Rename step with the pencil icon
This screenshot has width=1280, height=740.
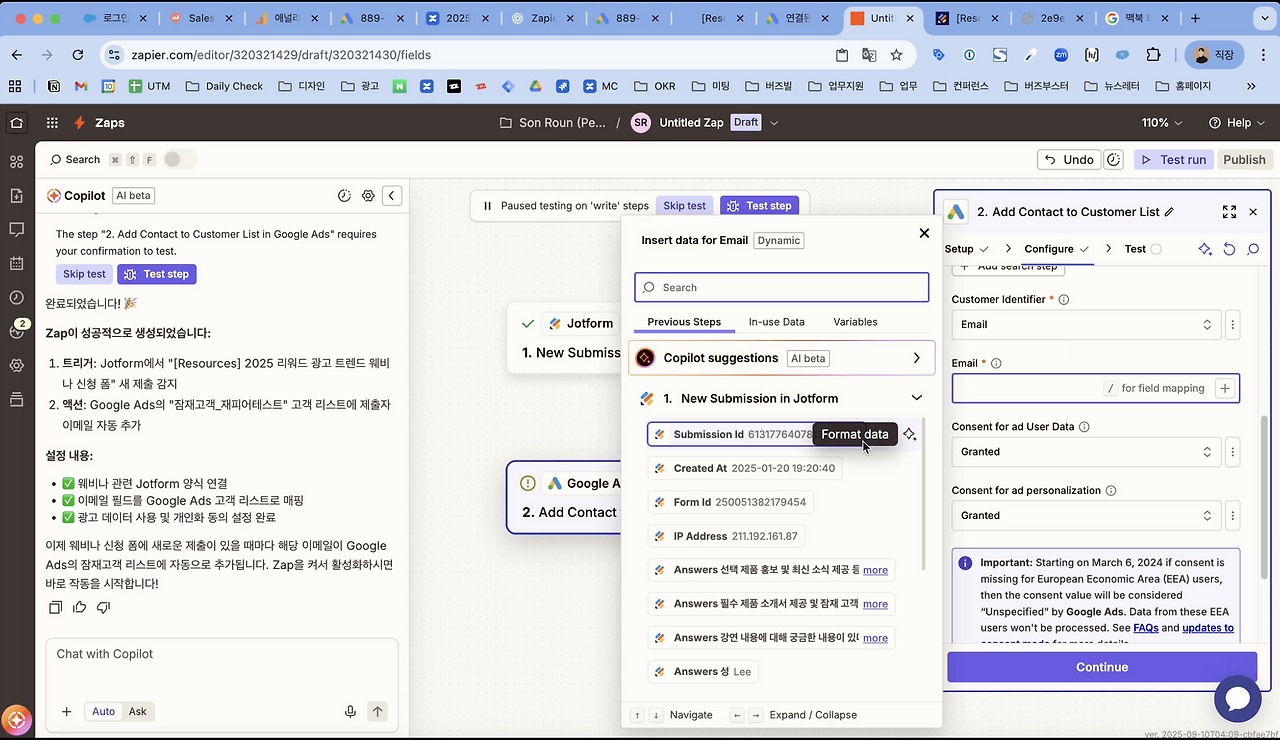pyautogui.click(x=1170, y=212)
